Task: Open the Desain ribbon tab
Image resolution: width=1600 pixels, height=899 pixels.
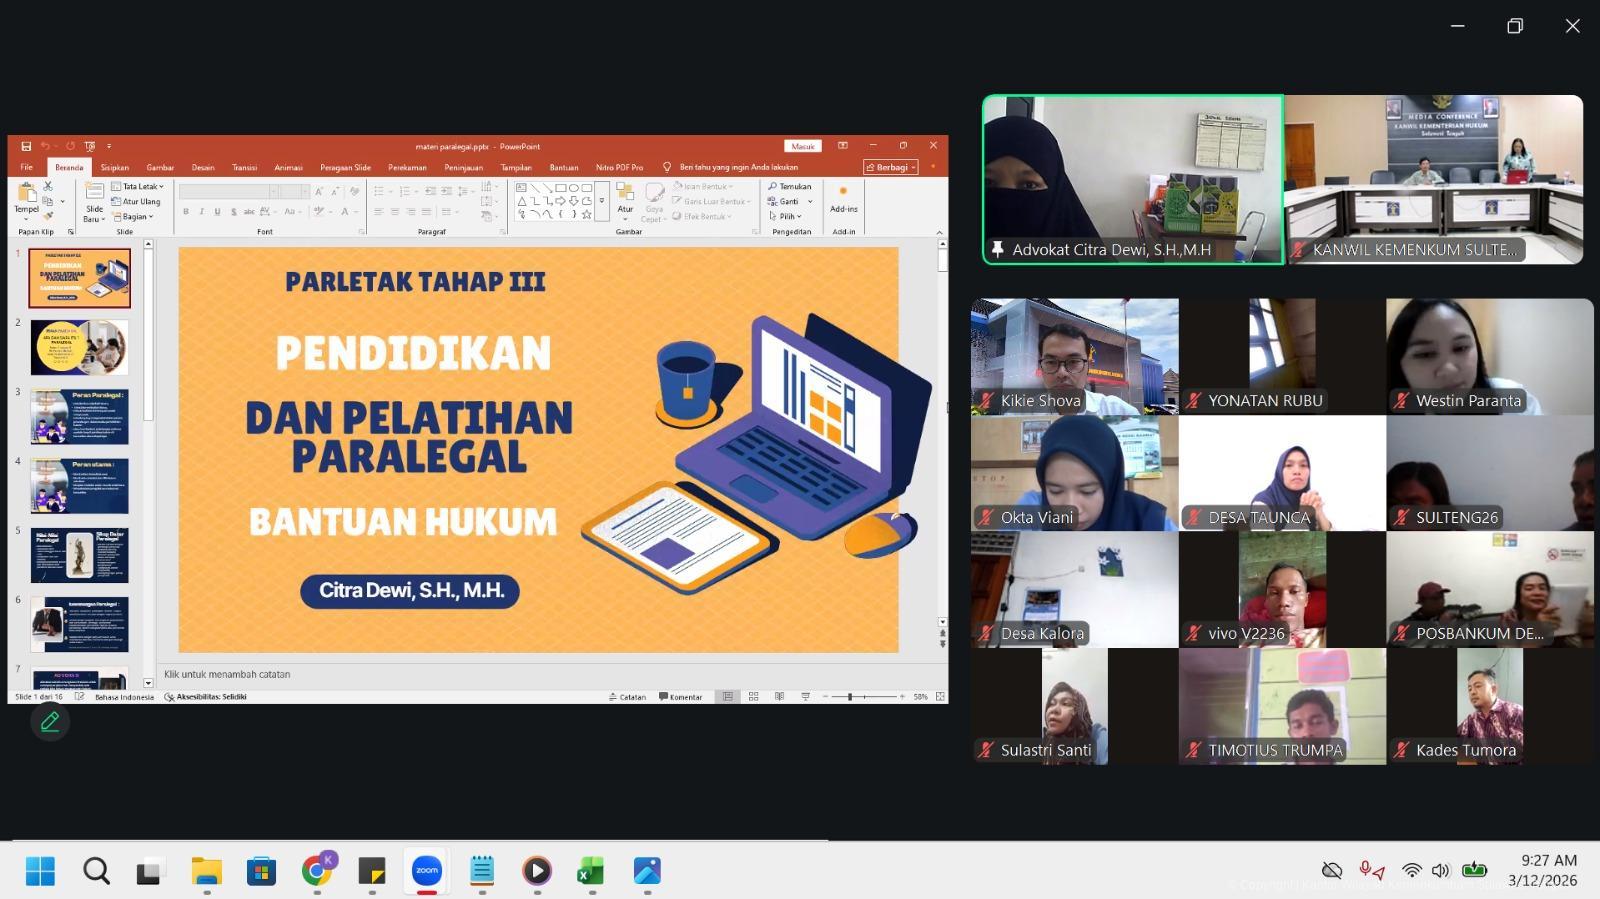Action: [203, 167]
